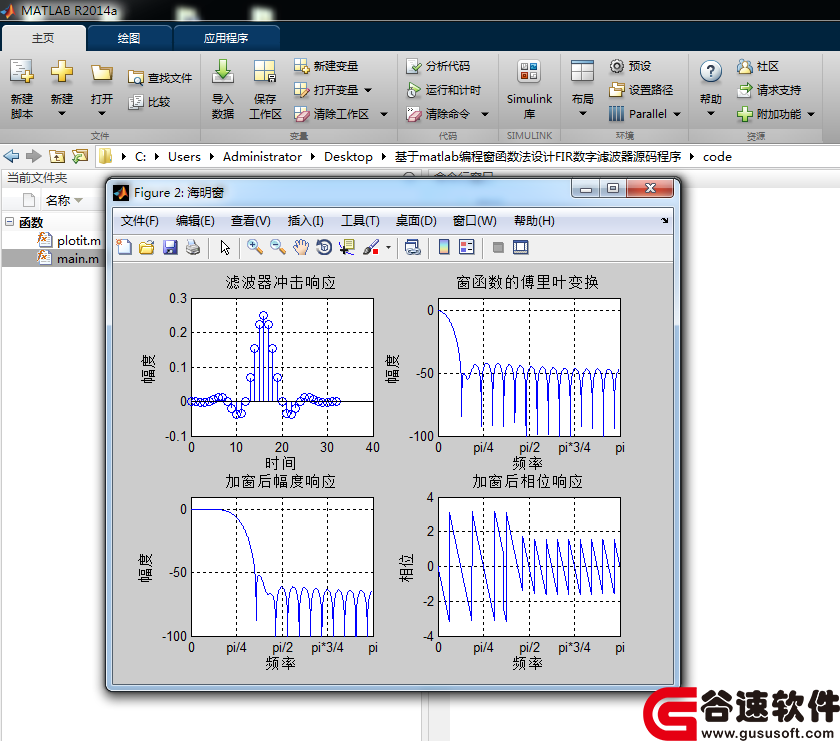Click the Import Data (导入数据) icon
The image size is (840, 741).
click(223, 72)
